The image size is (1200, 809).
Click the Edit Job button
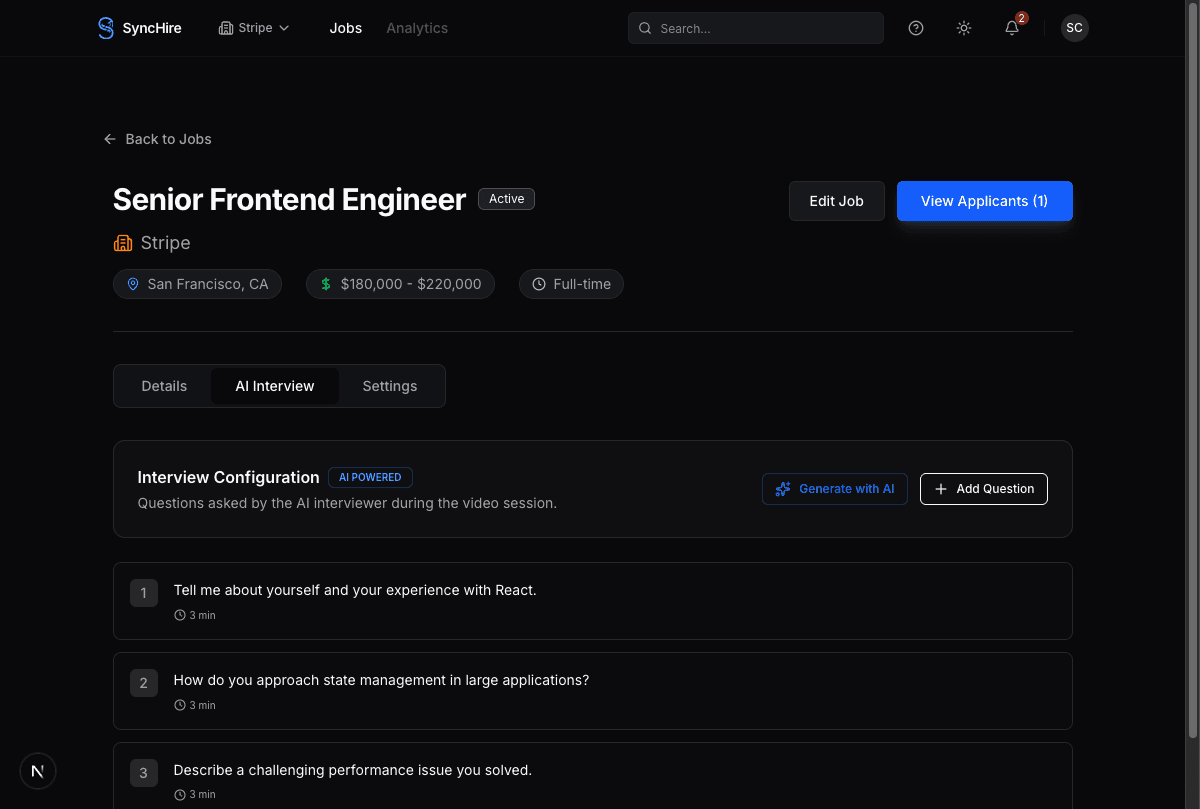pyautogui.click(x=836, y=201)
